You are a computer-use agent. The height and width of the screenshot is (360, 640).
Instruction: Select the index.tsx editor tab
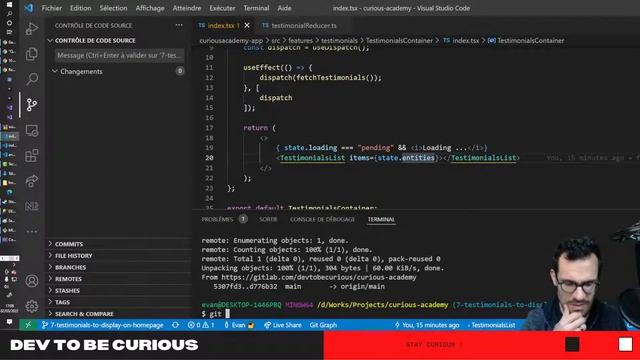pos(221,25)
